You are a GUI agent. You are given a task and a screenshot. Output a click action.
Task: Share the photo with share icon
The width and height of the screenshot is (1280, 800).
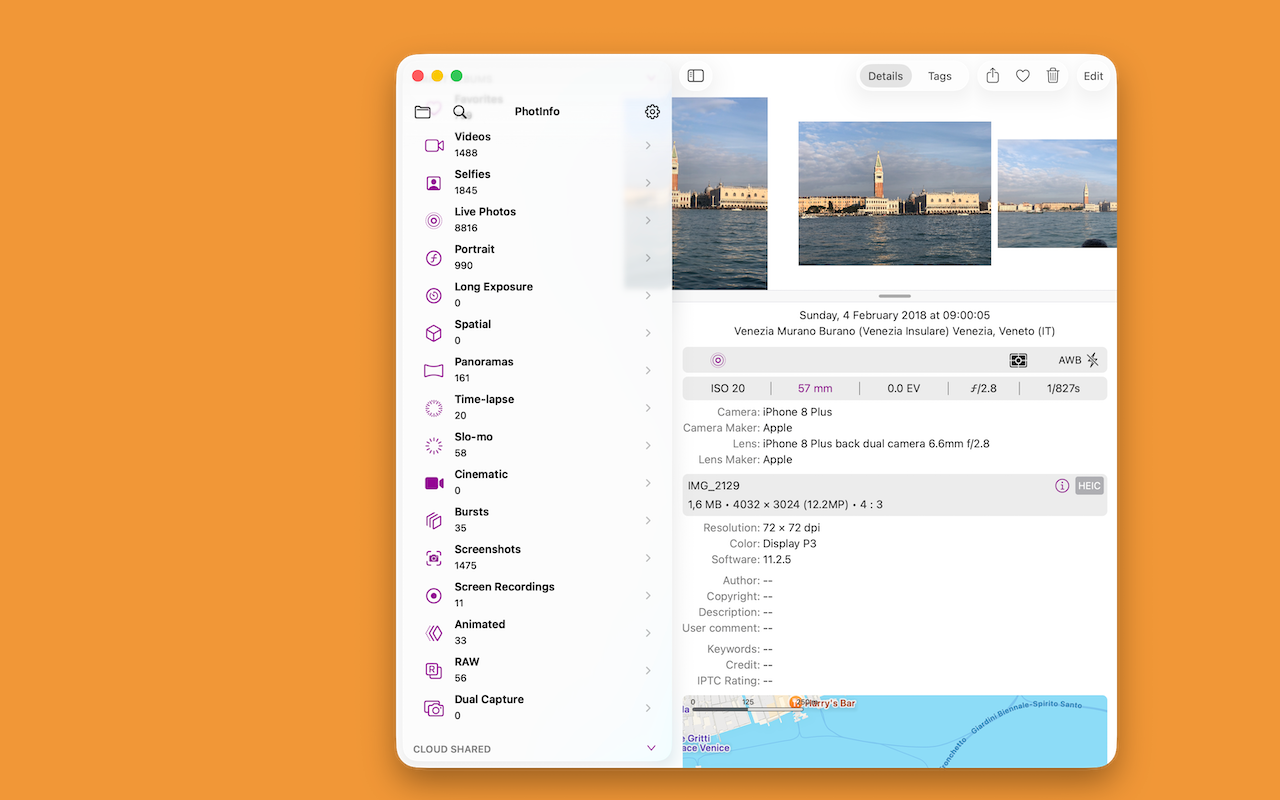click(992, 76)
